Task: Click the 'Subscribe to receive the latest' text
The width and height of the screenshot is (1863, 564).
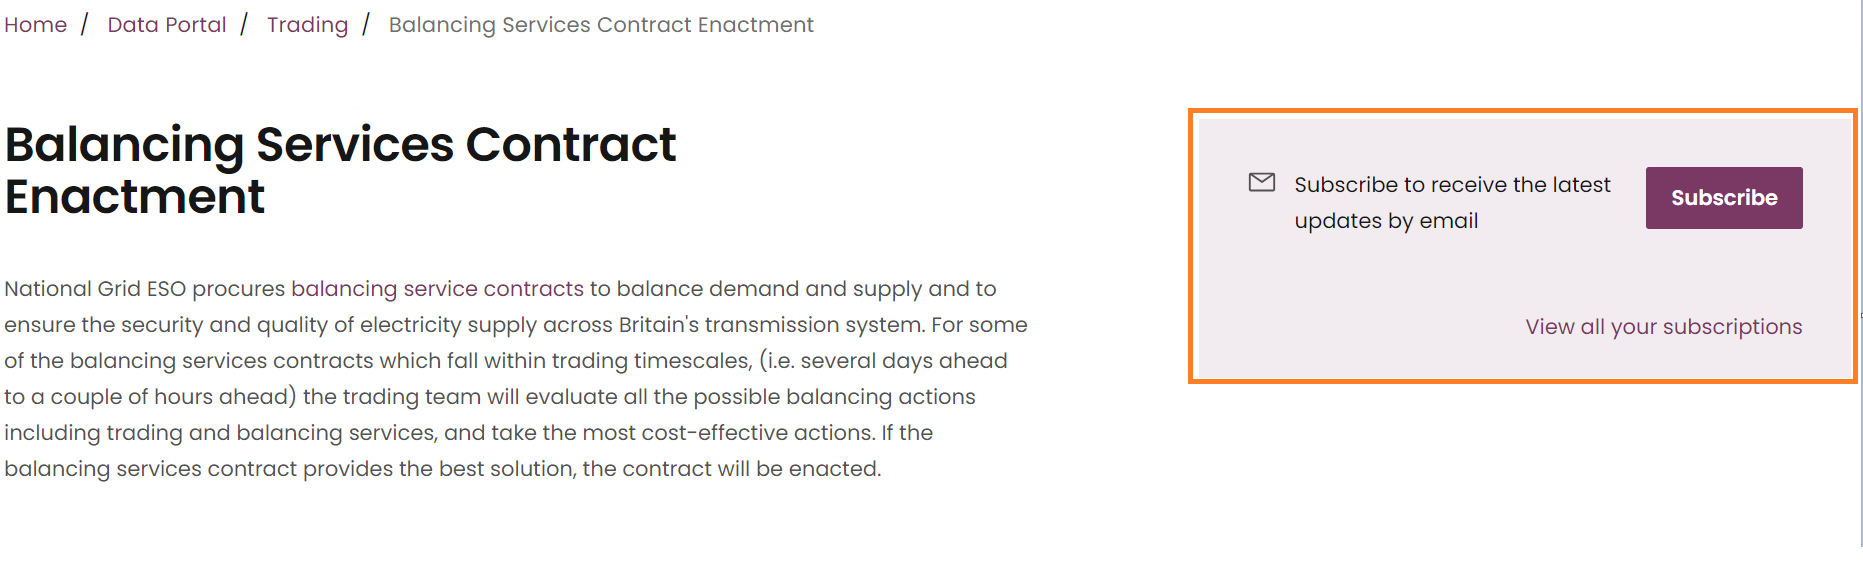Action: (1452, 185)
